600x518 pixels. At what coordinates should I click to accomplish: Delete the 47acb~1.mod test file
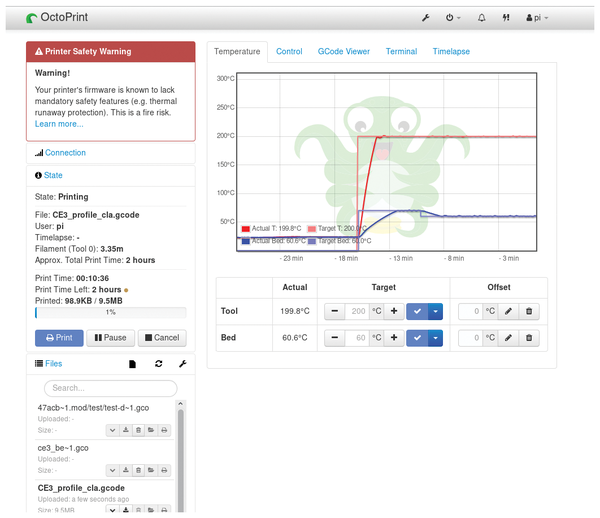coord(139,430)
